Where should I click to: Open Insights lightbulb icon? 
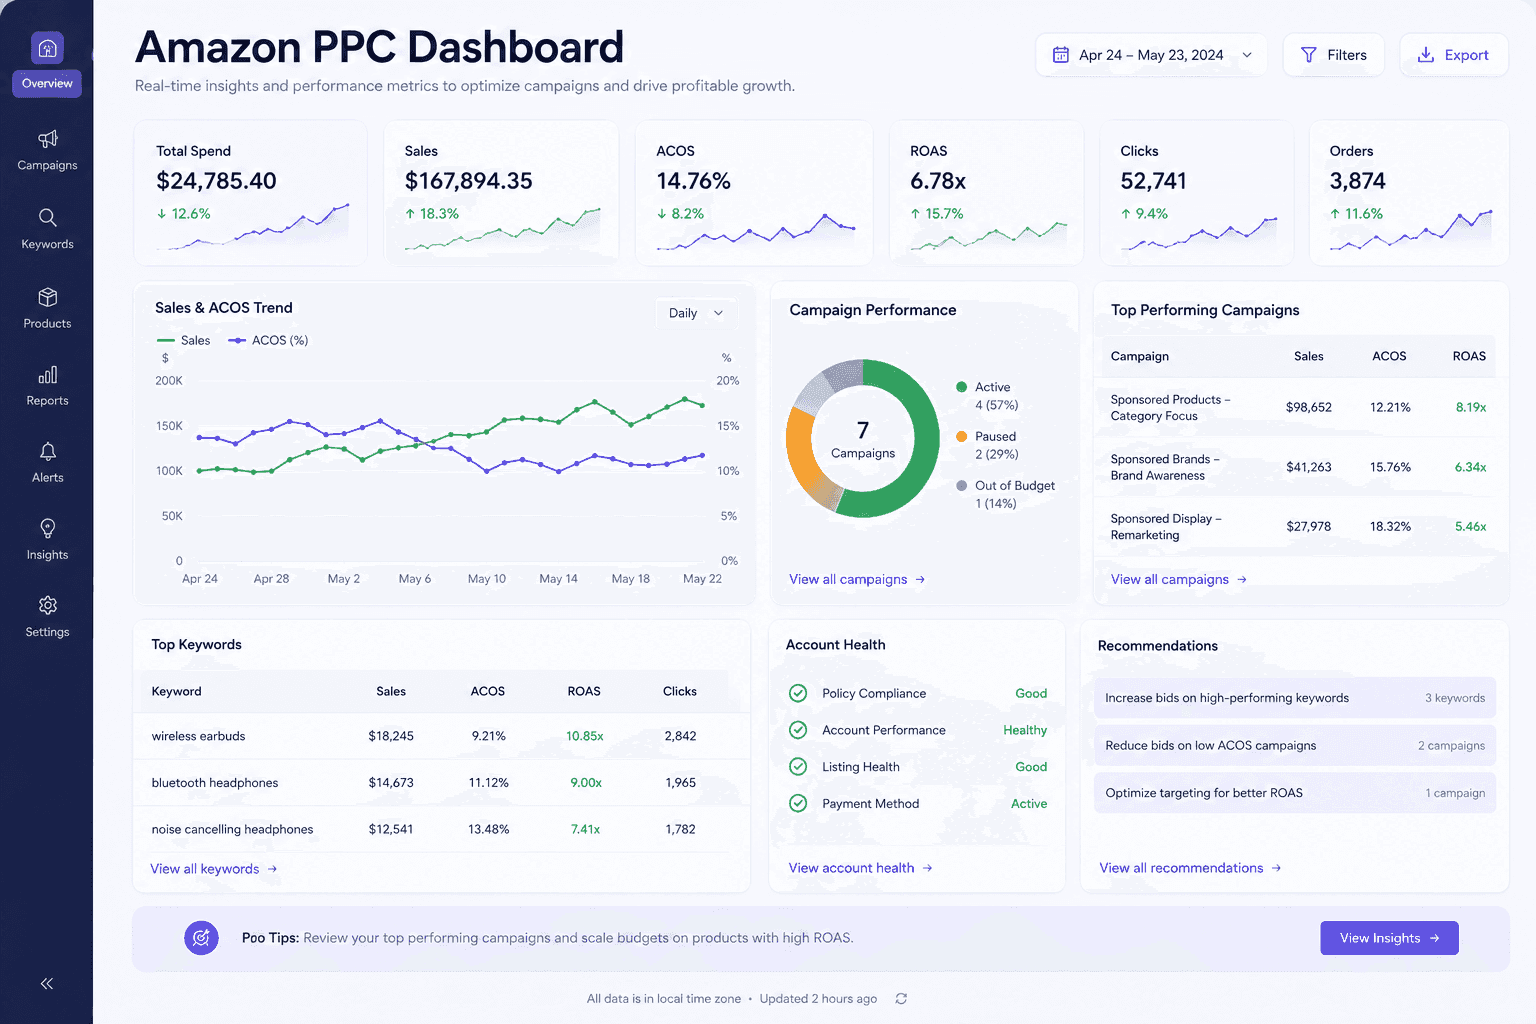[x=47, y=528]
